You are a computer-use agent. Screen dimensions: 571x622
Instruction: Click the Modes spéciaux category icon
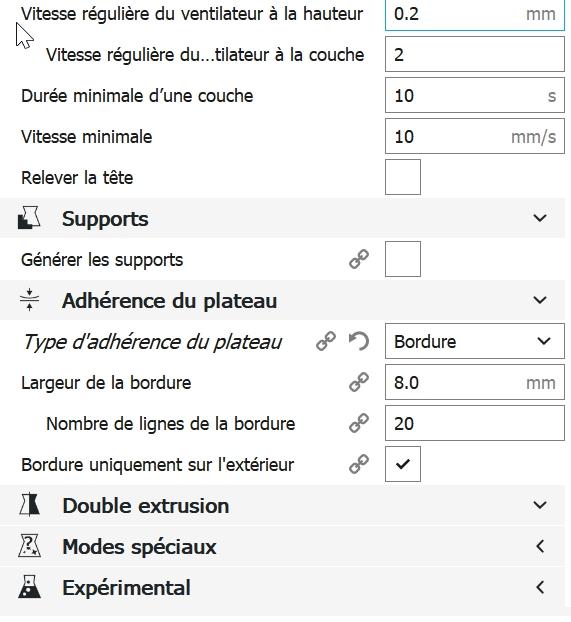(29, 546)
